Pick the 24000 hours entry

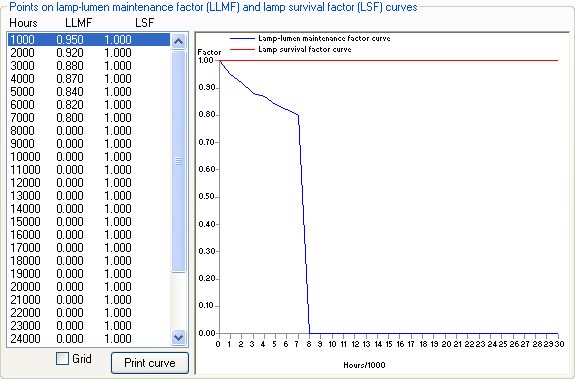pos(89,339)
